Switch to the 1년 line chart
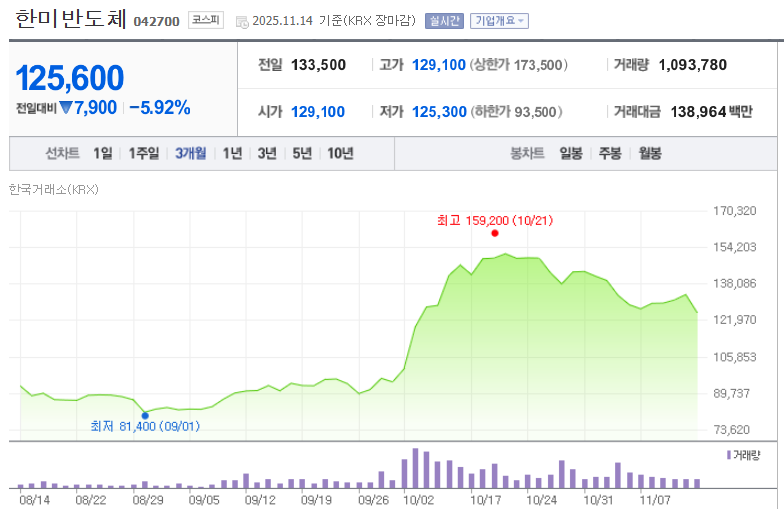Image resolution: width=784 pixels, height=509 pixels. [x=232, y=153]
